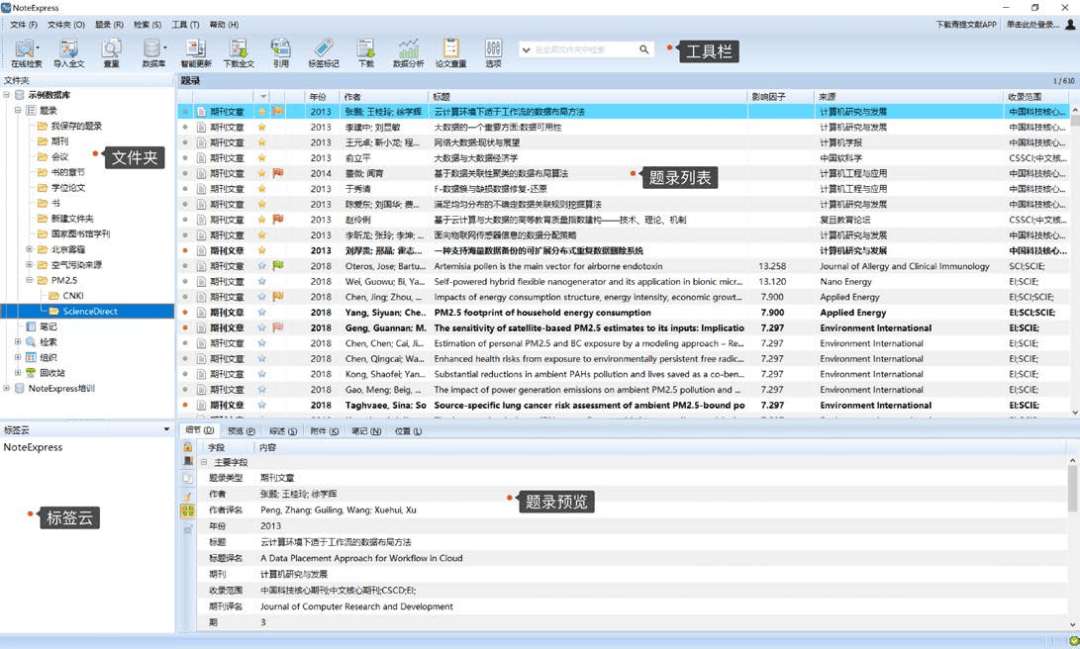Sort records by the 来源 column header
This screenshot has width=1080, height=649.
908,96
